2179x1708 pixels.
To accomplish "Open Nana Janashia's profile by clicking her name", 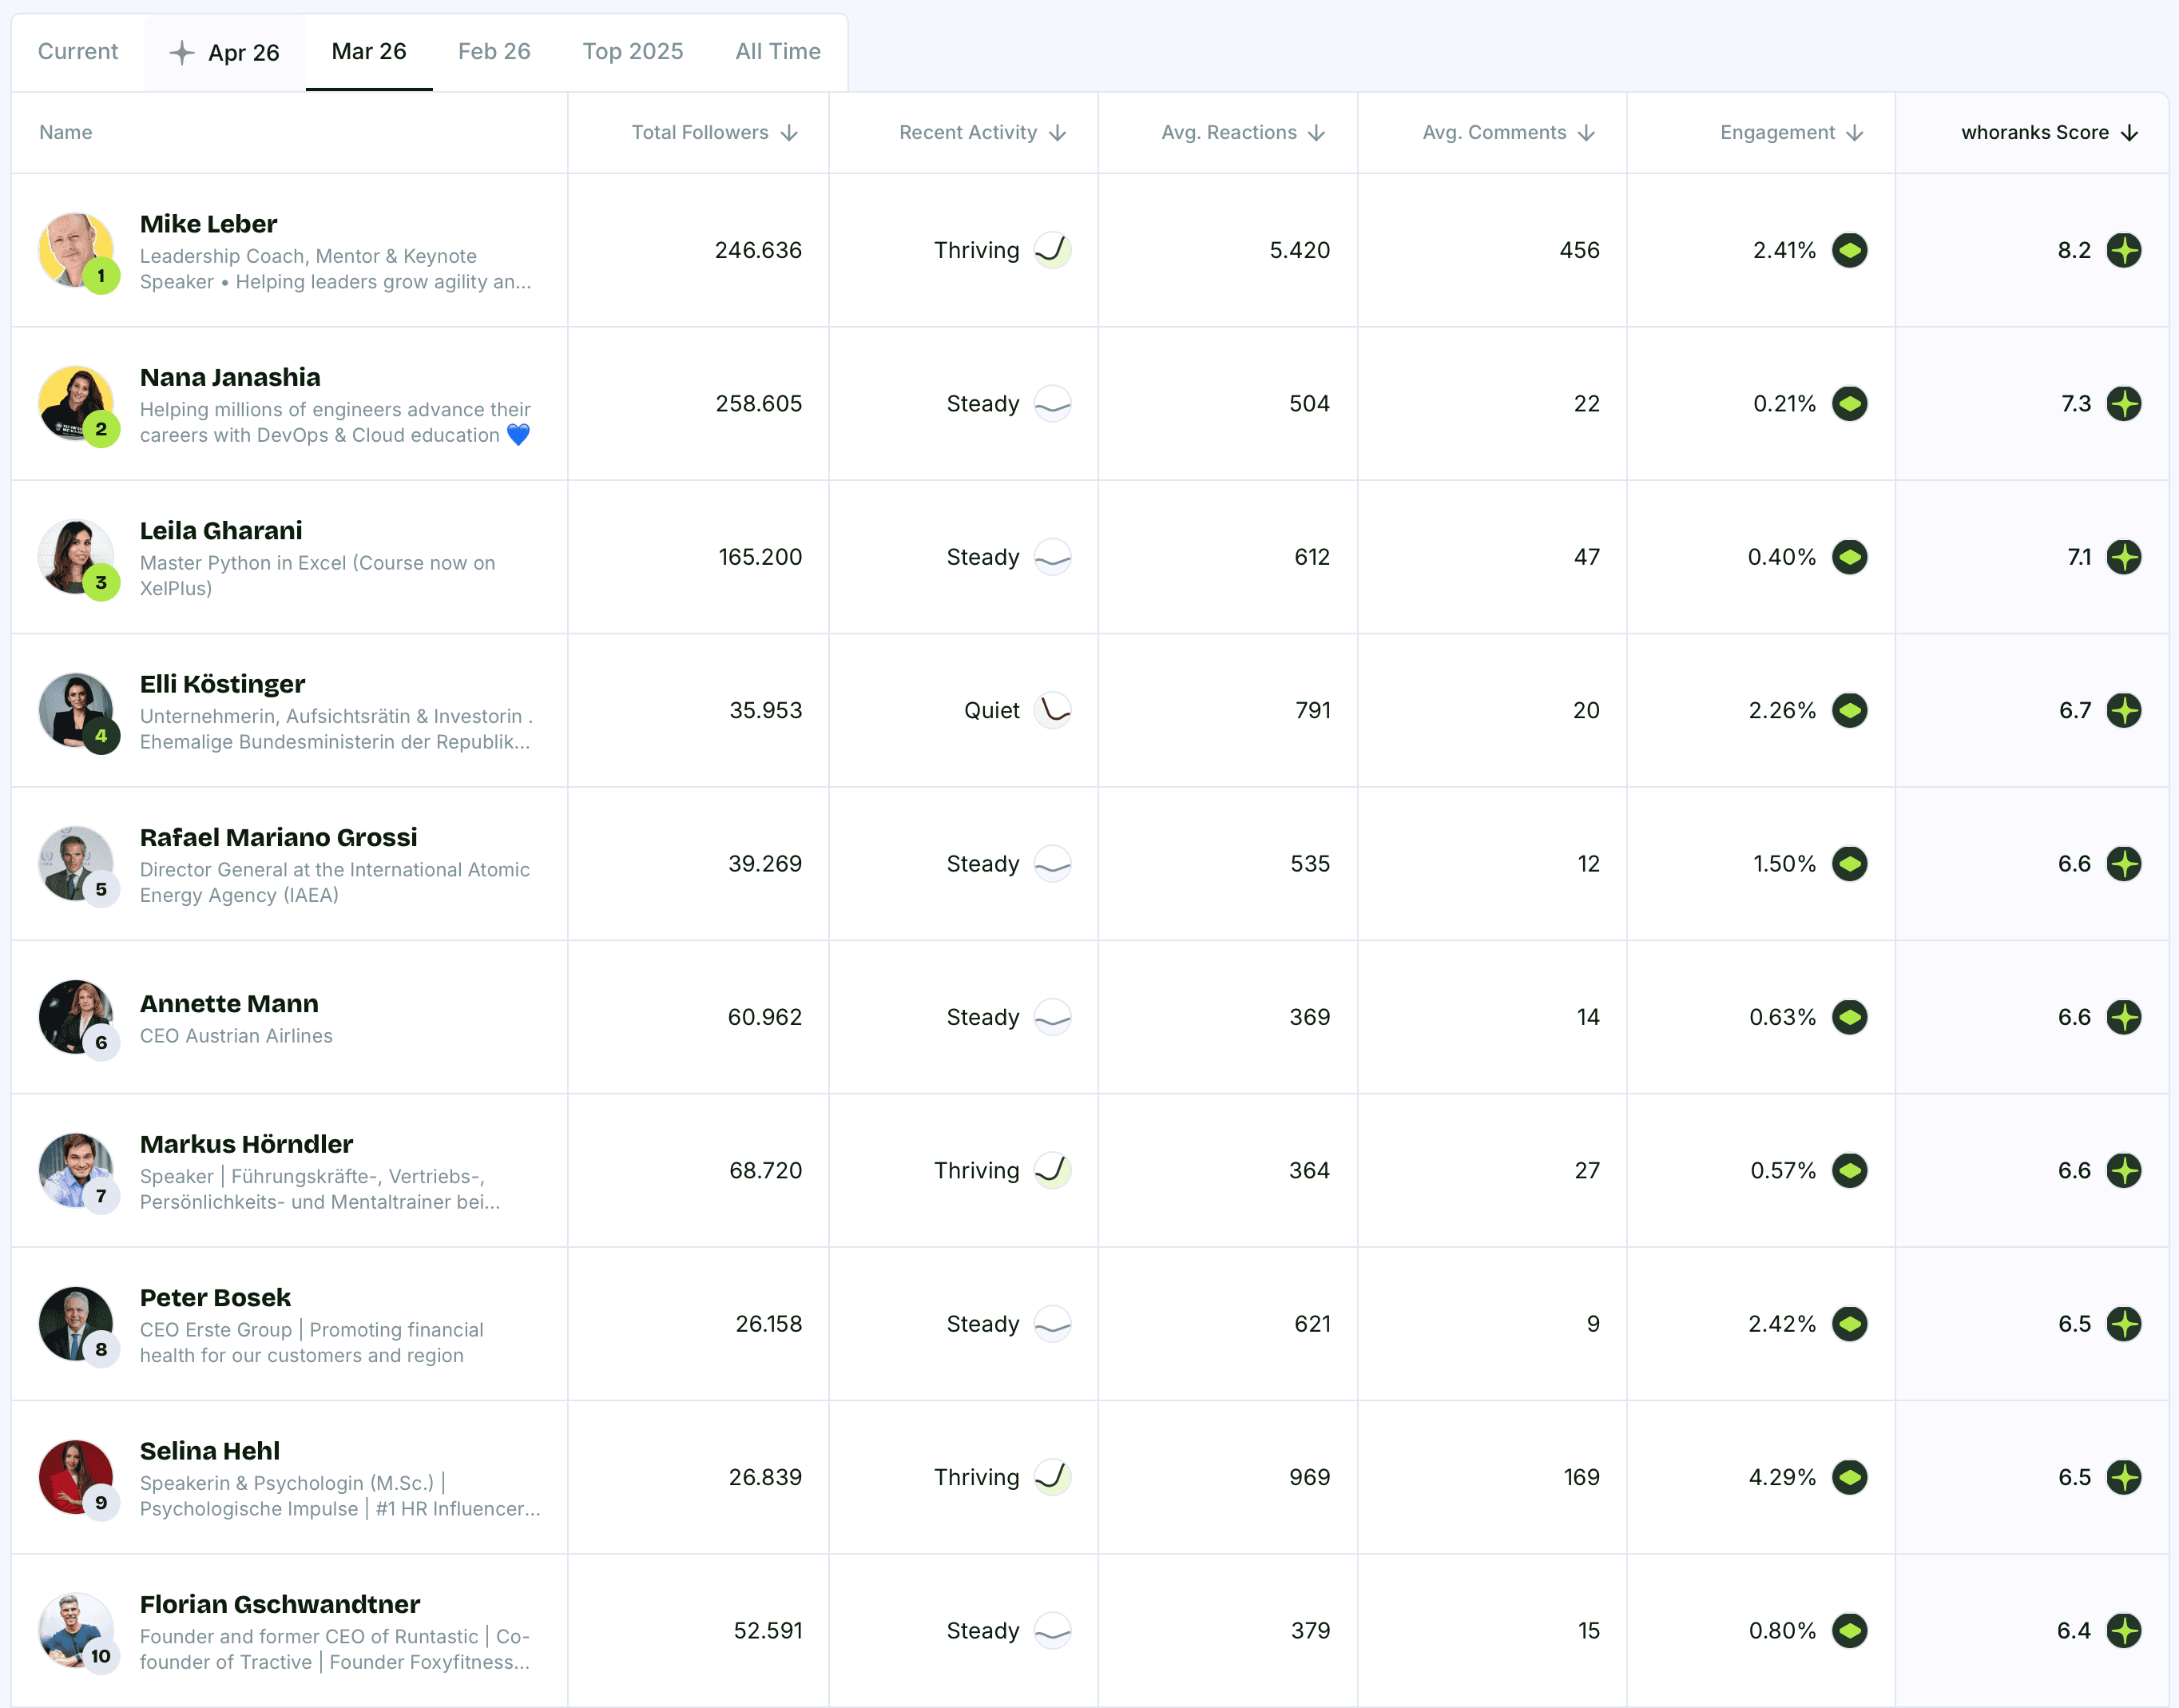I will point(229,377).
